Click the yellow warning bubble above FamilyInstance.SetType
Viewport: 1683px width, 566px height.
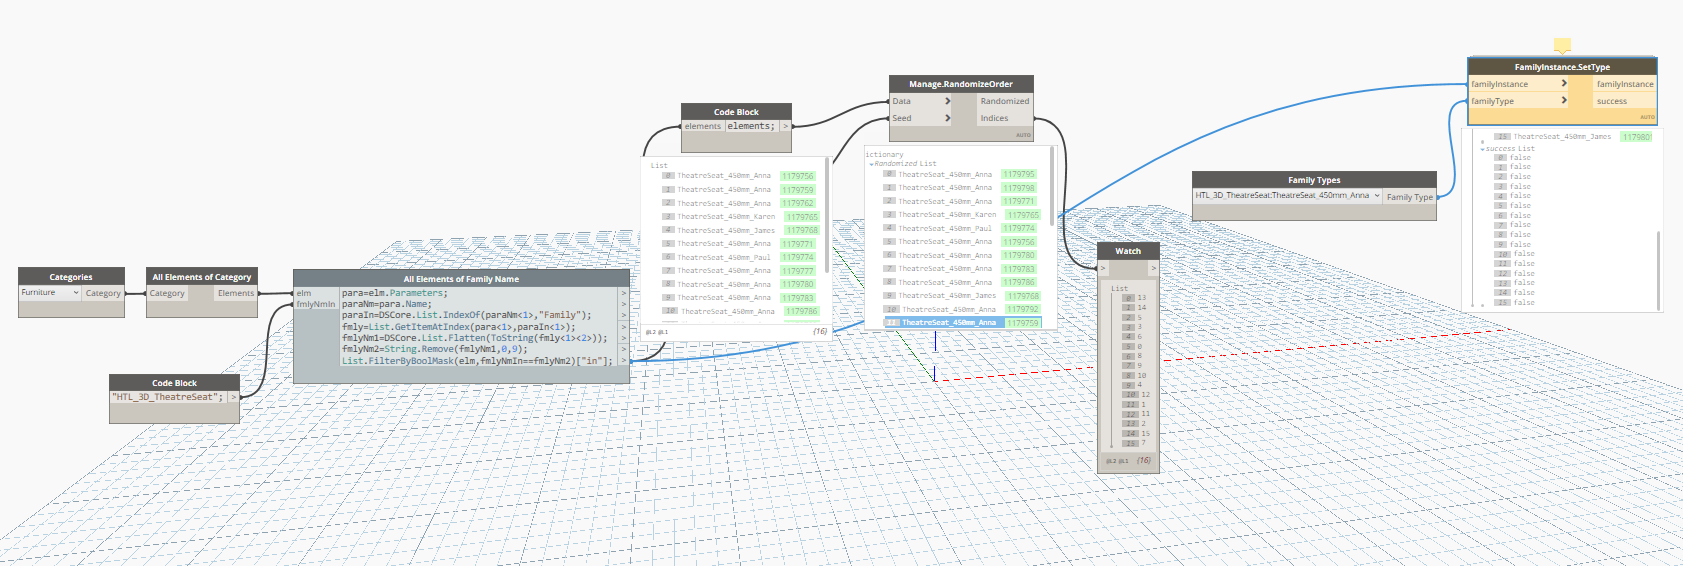1562,45
